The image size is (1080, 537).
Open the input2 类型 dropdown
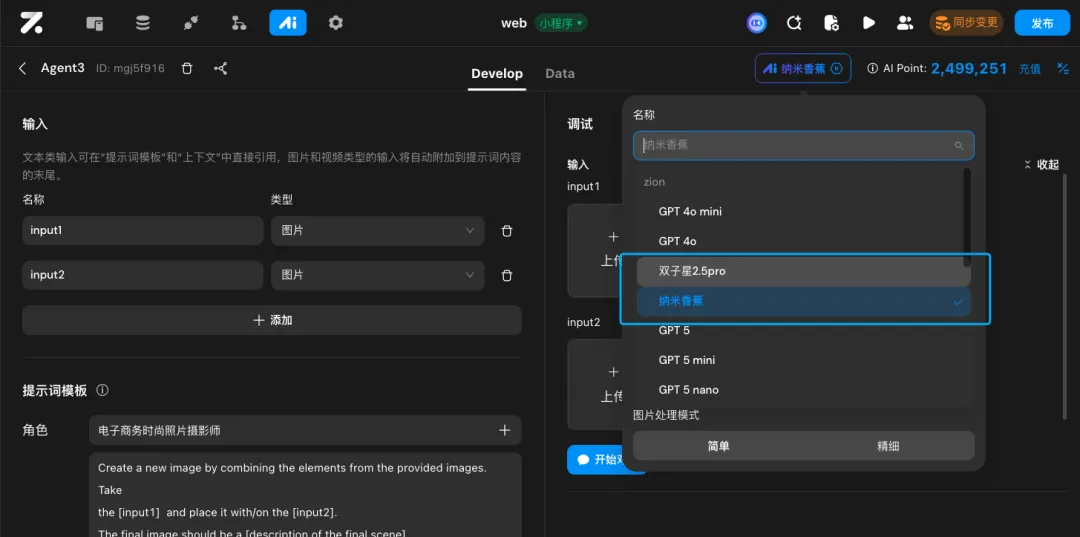[377, 275]
